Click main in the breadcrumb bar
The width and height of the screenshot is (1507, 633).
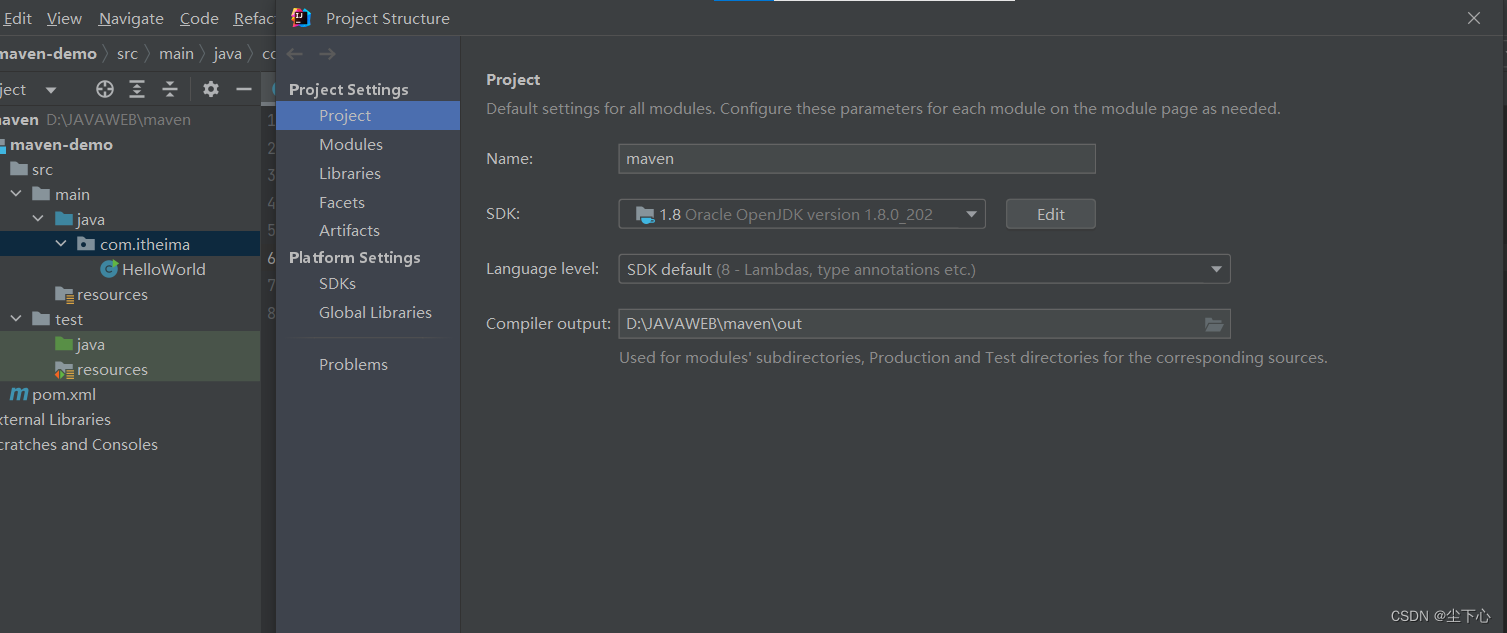[176, 54]
